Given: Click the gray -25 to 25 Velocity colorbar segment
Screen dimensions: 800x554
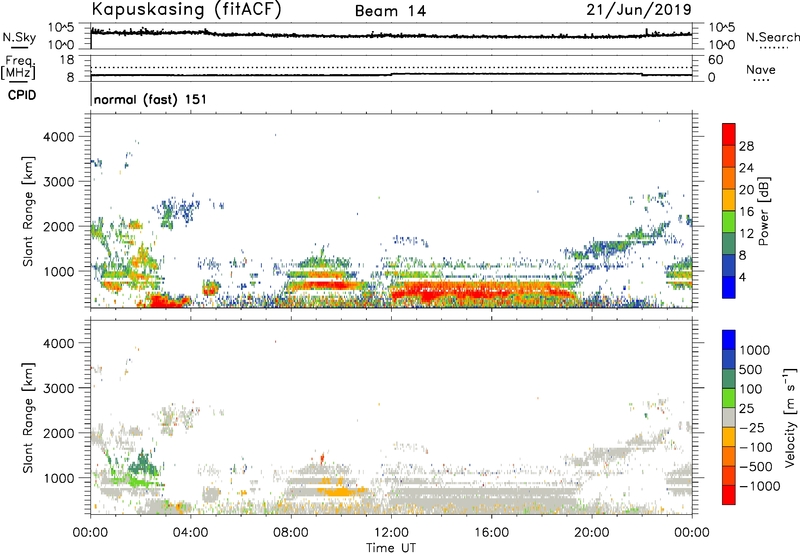Looking at the screenshot, I should coord(729,417).
